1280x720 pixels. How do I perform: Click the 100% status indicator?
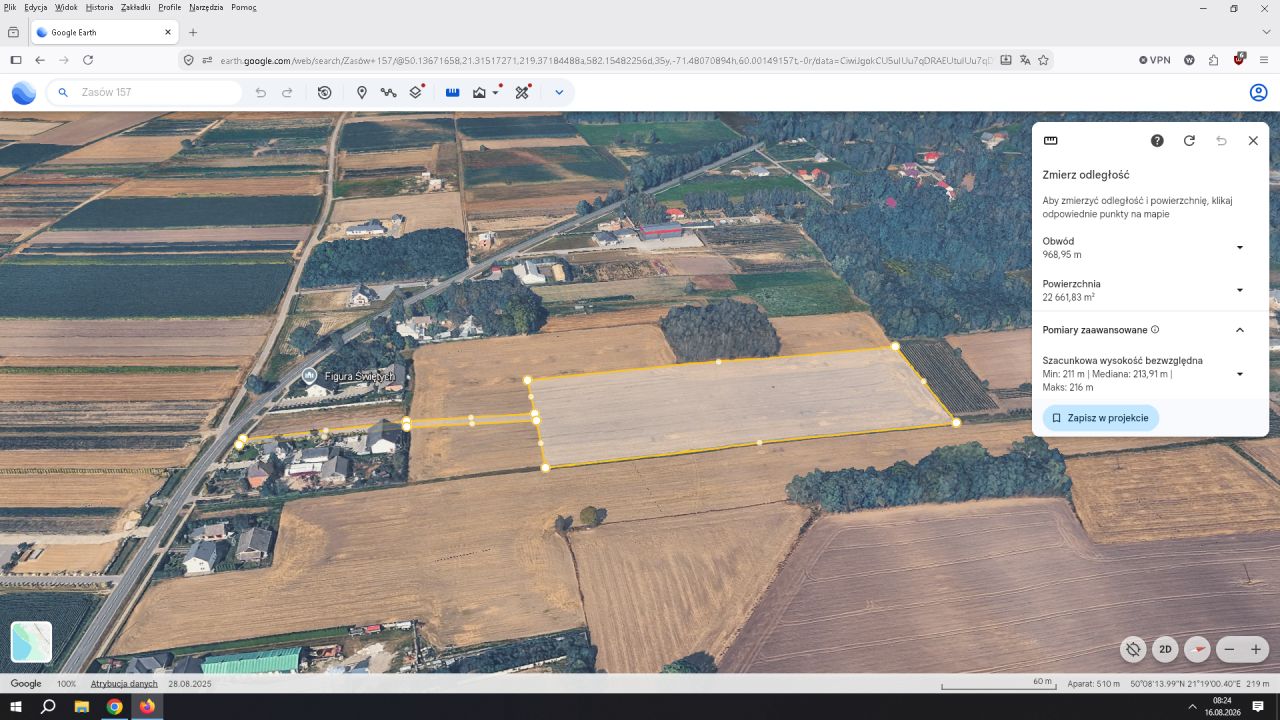pyautogui.click(x=66, y=684)
